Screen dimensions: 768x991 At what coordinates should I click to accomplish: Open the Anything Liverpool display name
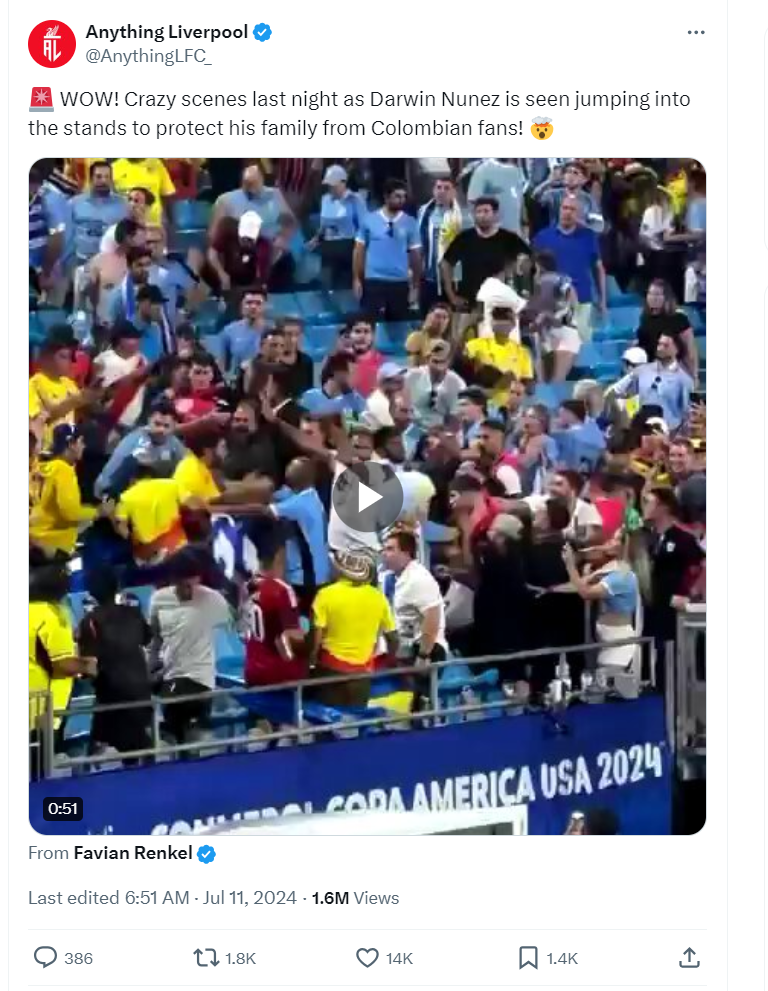(166, 32)
